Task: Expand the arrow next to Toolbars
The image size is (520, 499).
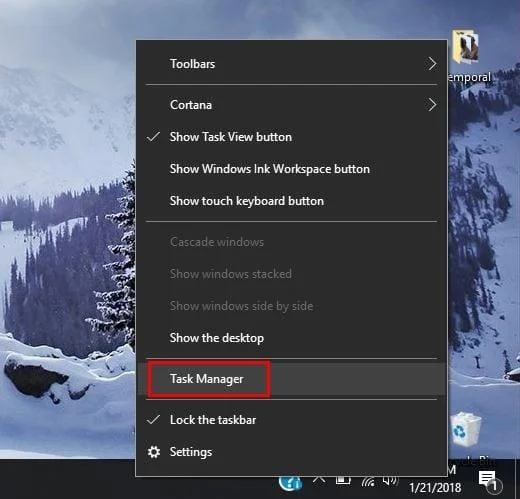Action: (x=432, y=64)
